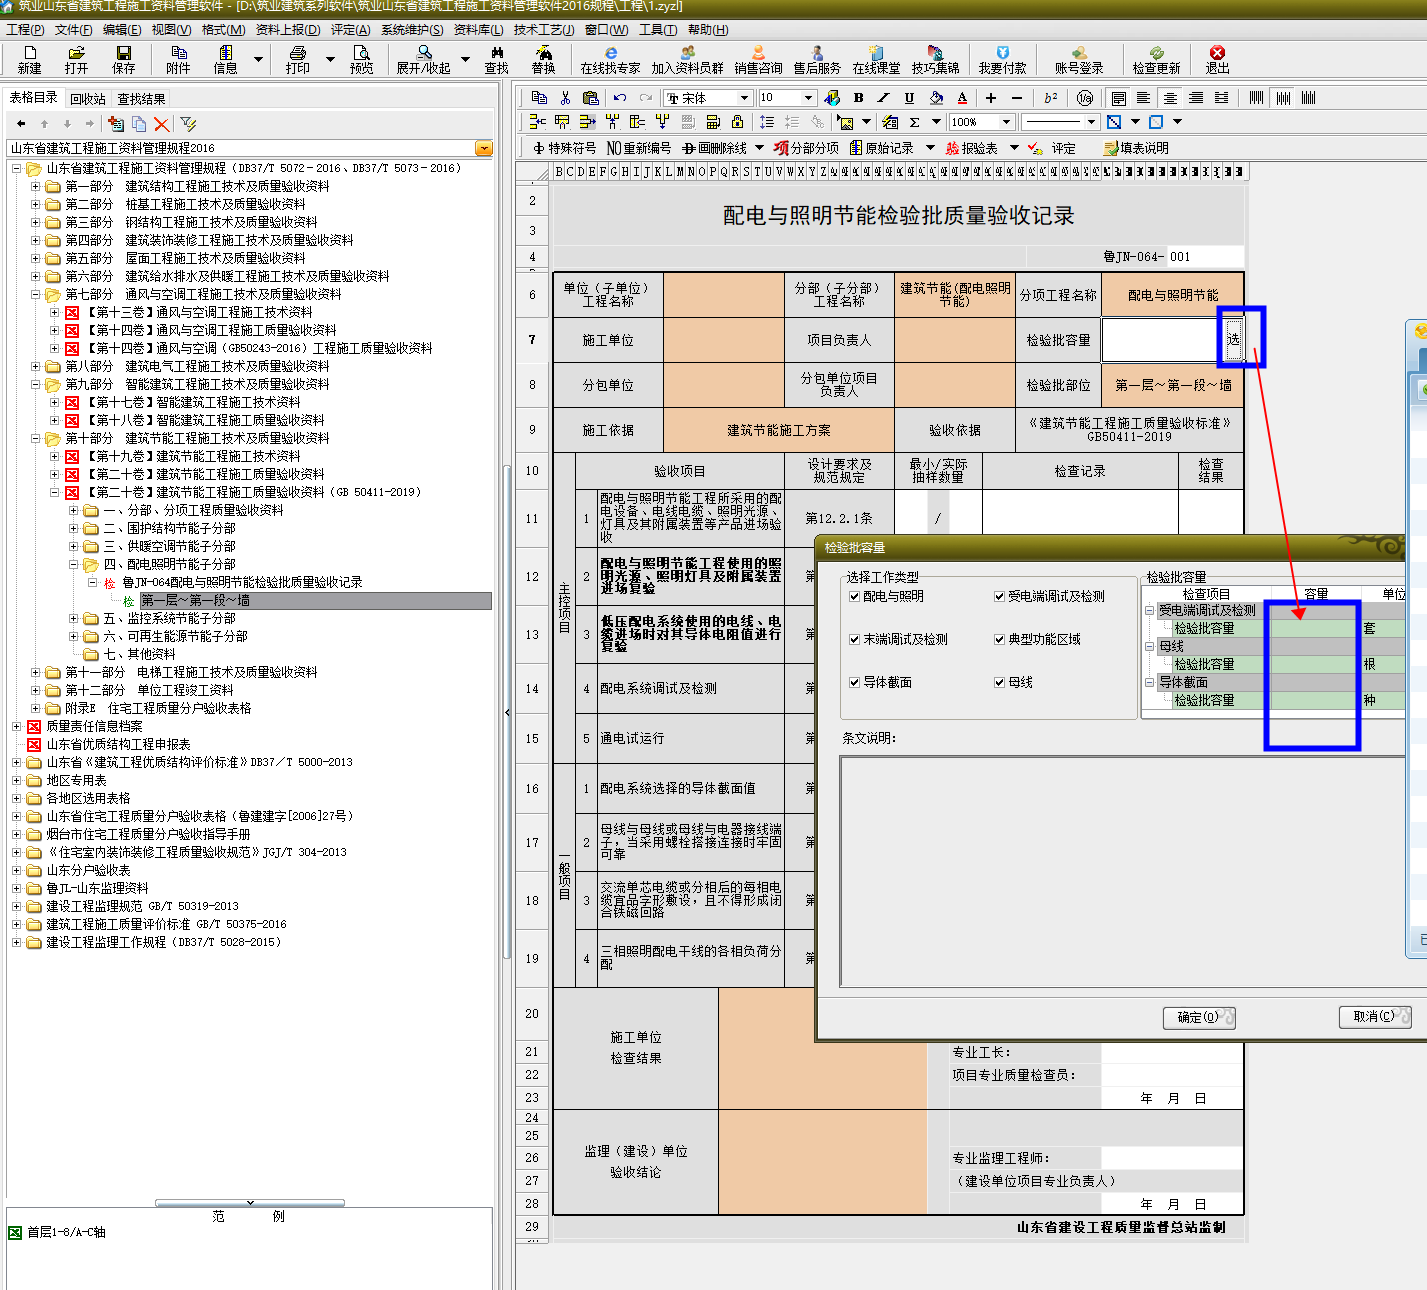
Task: Toggle 典型功能区域 checkbox
Action: coord(999,639)
